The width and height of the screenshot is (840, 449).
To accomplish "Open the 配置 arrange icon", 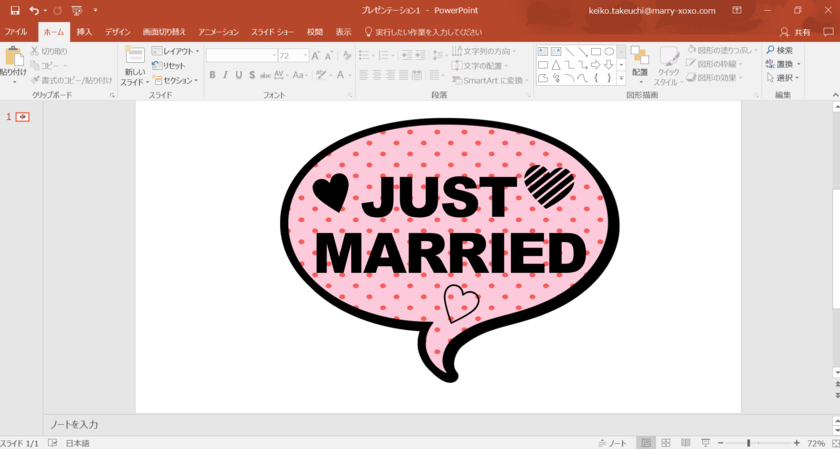I will point(640,58).
